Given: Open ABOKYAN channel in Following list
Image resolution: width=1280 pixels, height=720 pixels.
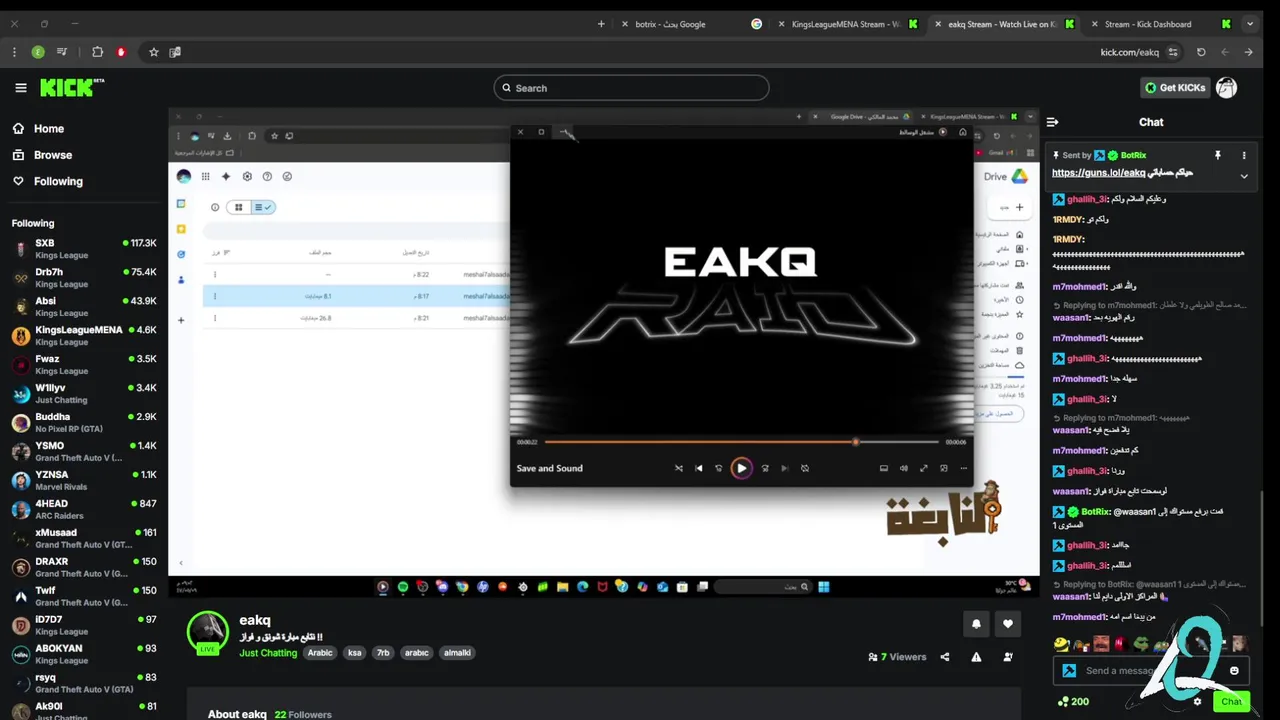Looking at the screenshot, I should click(x=84, y=655).
